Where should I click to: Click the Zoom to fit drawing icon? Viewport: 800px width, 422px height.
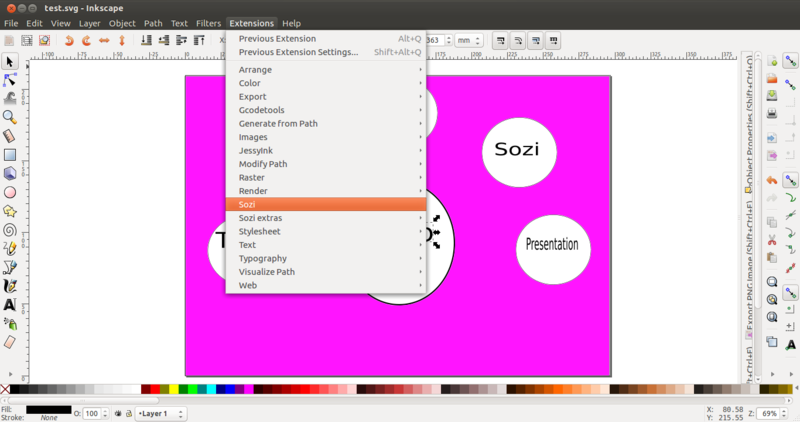click(x=772, y=299)
